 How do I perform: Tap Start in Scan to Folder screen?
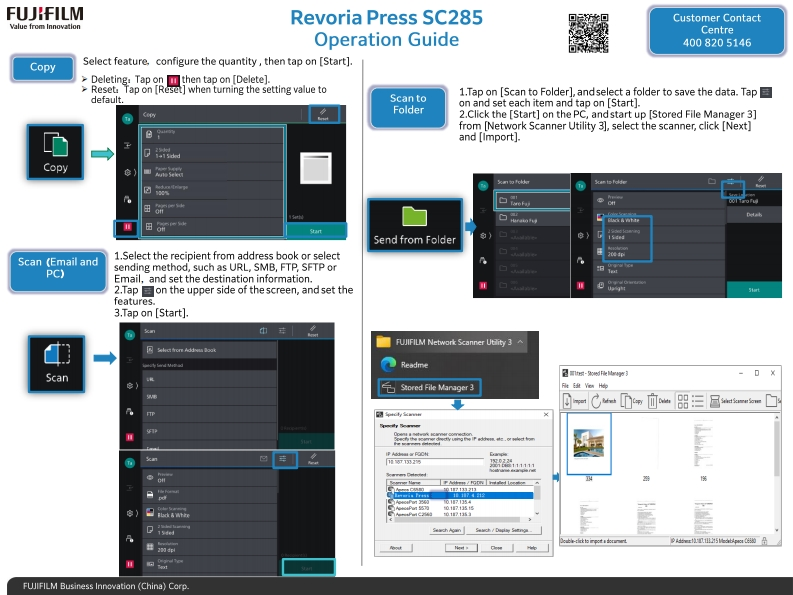pyautogui.click(x=754, y=289)
